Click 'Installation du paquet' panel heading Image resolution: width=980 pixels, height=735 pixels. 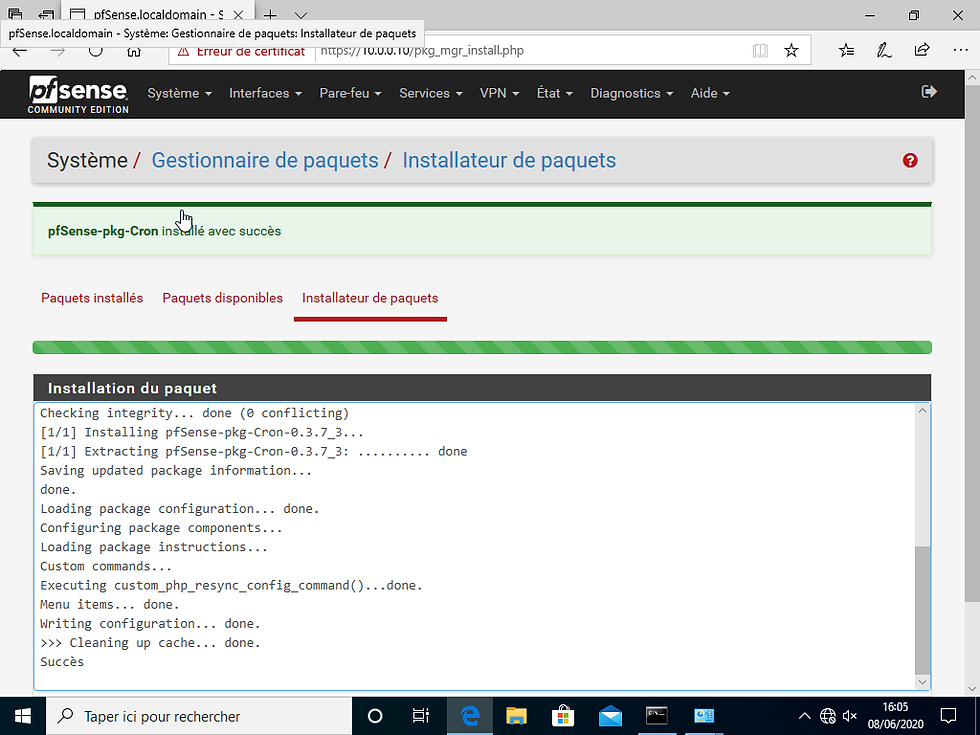[132, 388]
